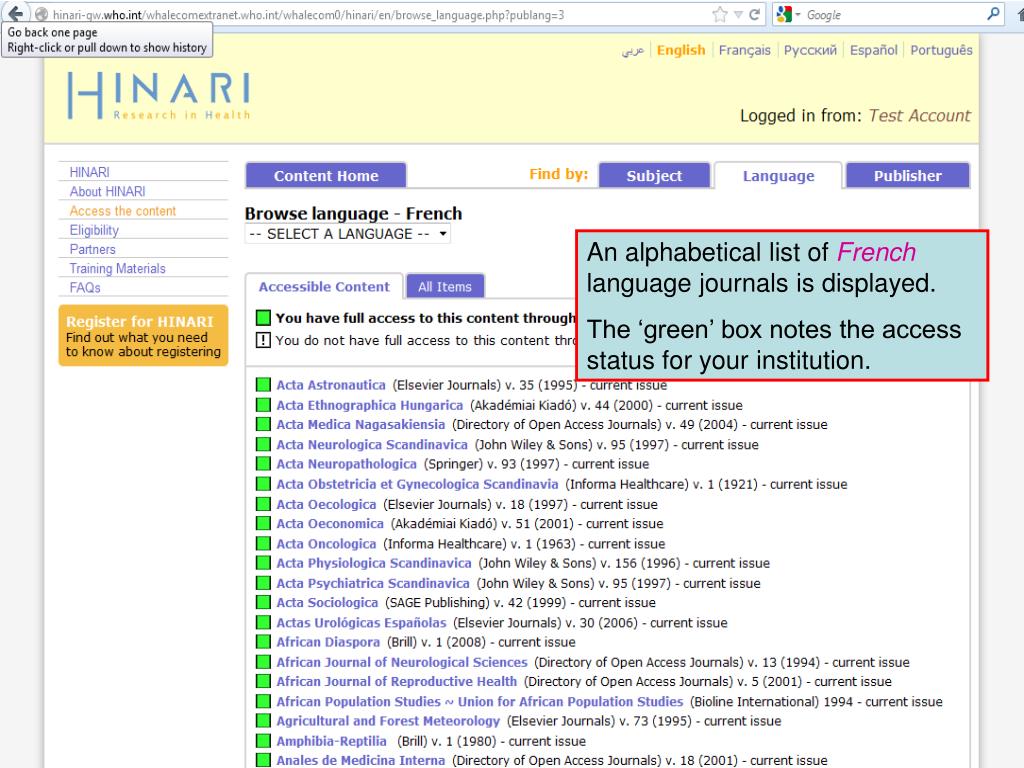Open the Acta Oeconomica journal link
1024x768 pixels.
(x=330, y=524)
